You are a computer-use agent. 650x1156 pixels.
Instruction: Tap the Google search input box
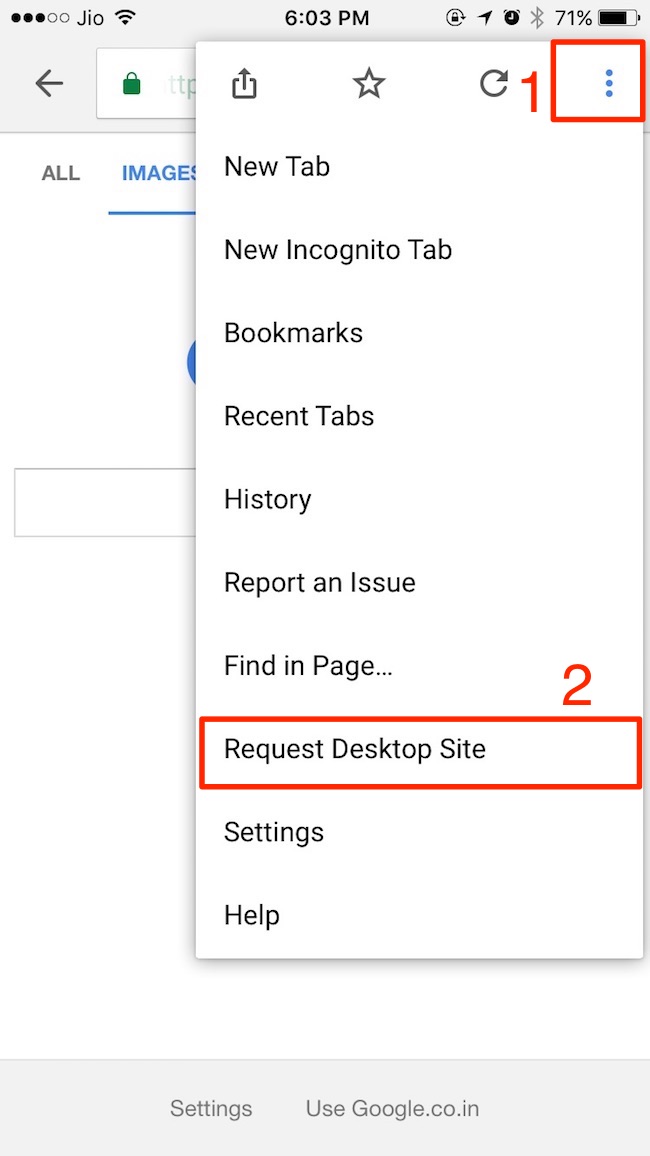105,501
